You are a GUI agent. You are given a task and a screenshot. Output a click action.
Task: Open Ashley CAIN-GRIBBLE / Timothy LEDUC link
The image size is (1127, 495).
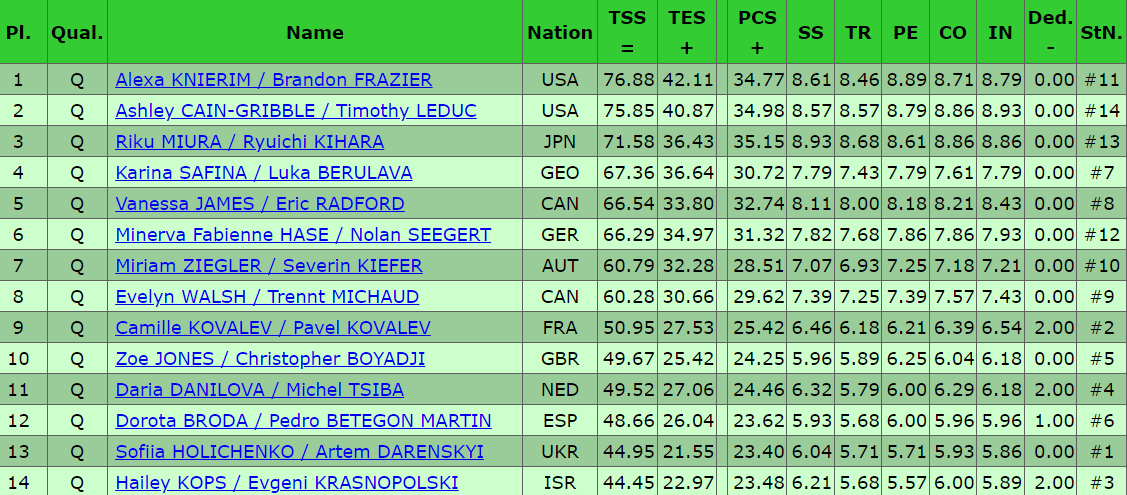coord(296,111)
